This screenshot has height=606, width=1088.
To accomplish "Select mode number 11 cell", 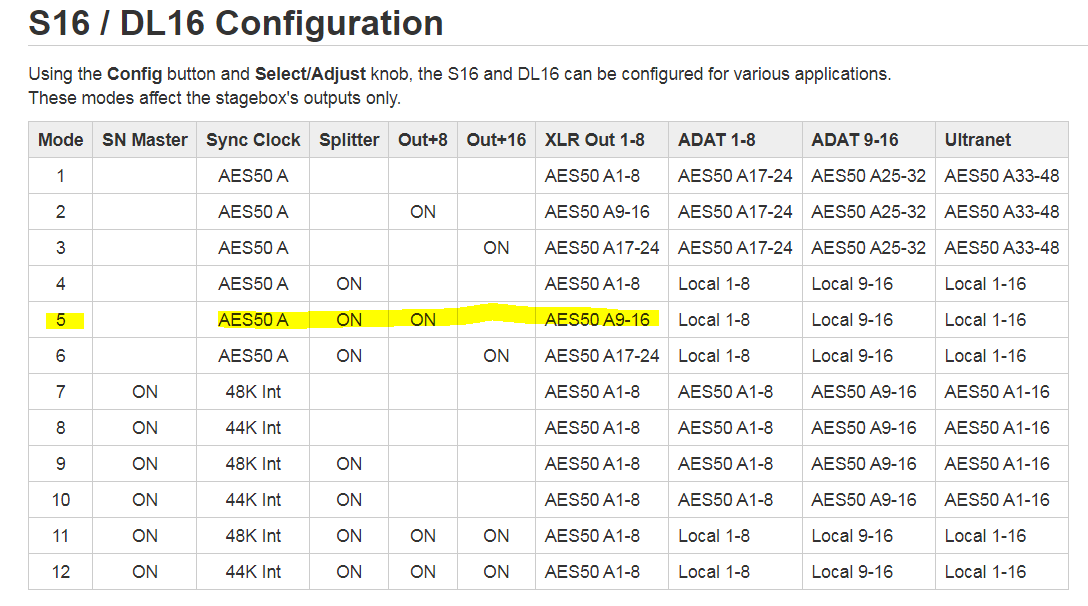I will click(x=60, y=536).
